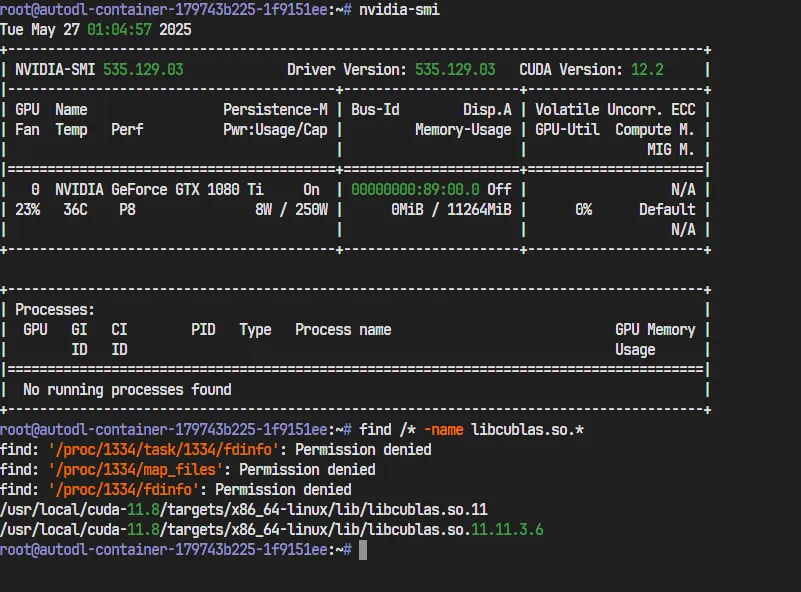This screenshot has width=801, height=592.
Task: Click the Persistence-M value On
Action: pyautogui.click(x=311, y=190)
